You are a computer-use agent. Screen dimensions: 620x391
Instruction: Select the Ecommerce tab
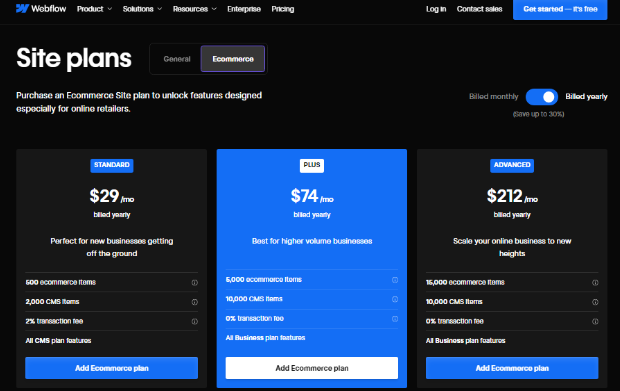click(233, 59)
